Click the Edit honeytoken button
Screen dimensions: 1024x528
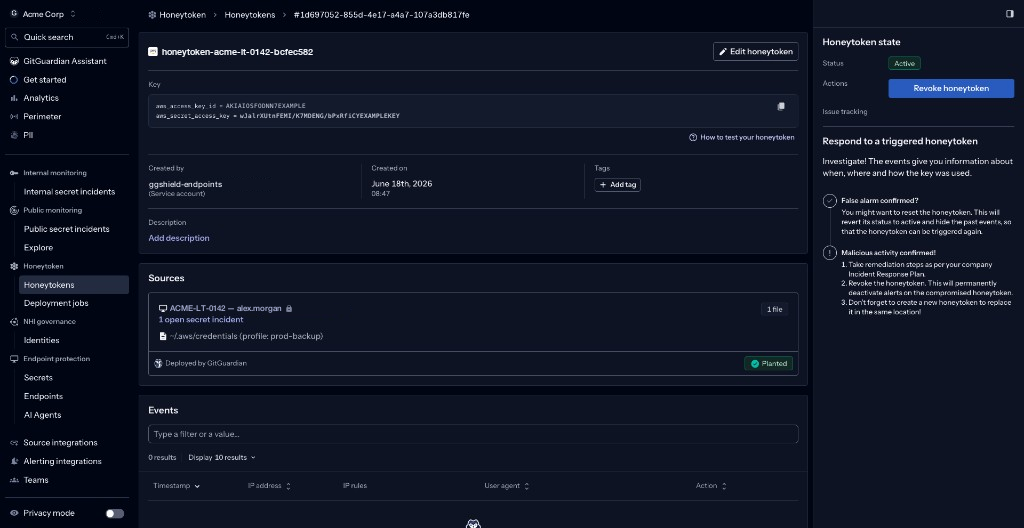(756, 52)
